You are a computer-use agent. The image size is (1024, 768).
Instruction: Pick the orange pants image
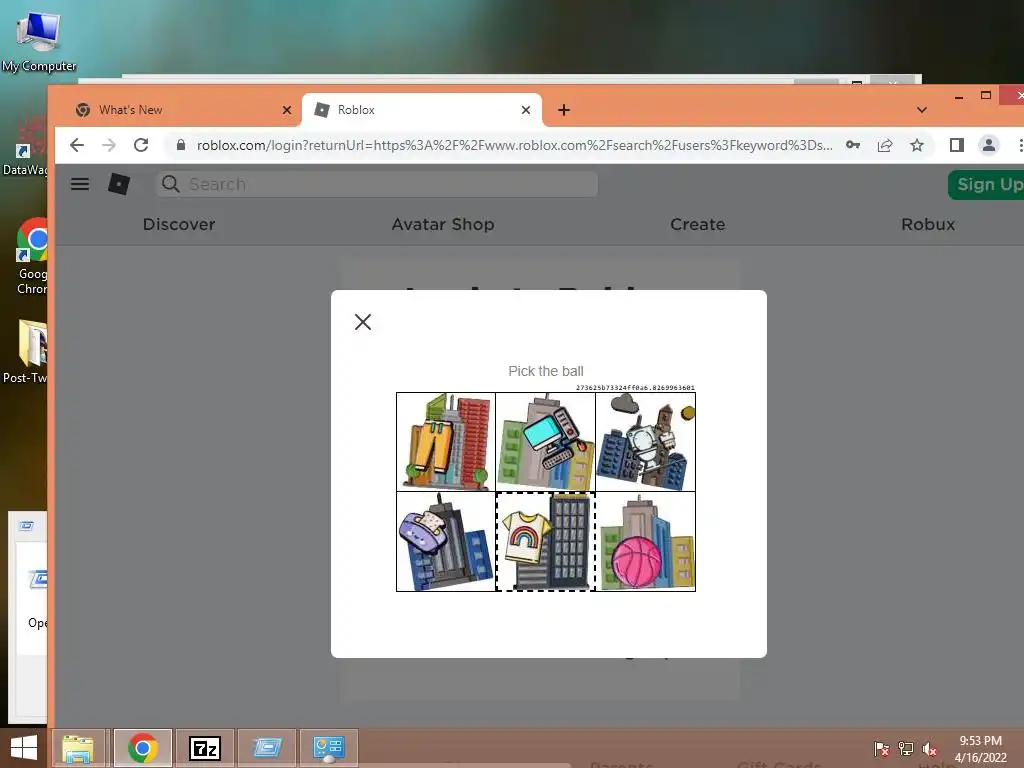(446, 441)
